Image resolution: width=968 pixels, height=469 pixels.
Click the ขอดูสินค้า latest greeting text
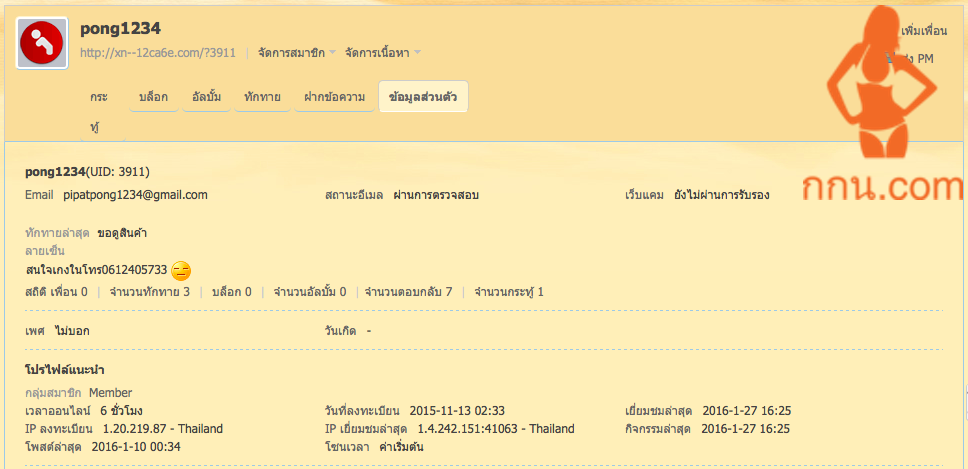click(x=122, y=233)
